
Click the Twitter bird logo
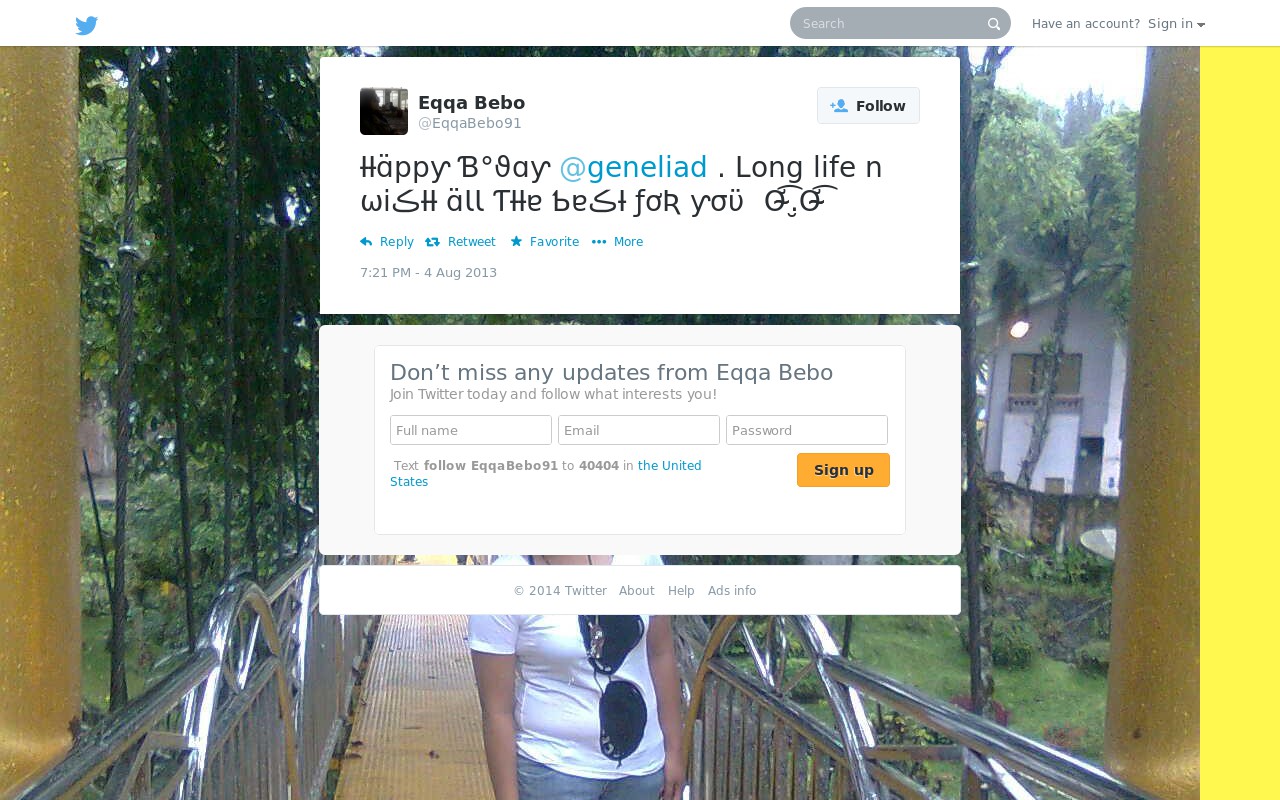tap(87, 25)
